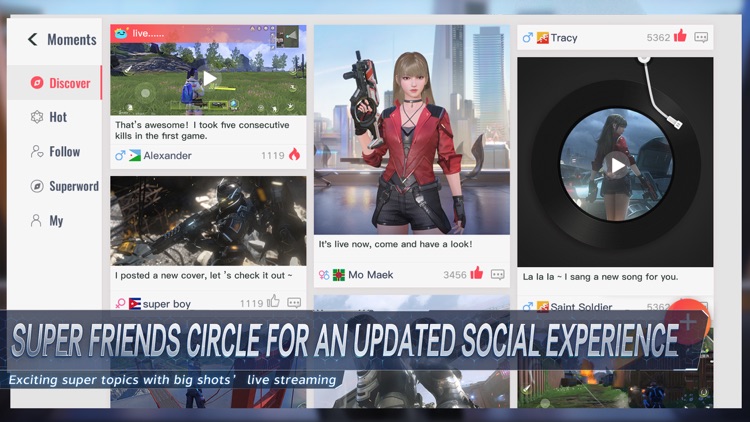Screen dimensions: 750x422
Task: Click the 'That's awesome!' post caption
Action: coord(202,130)
